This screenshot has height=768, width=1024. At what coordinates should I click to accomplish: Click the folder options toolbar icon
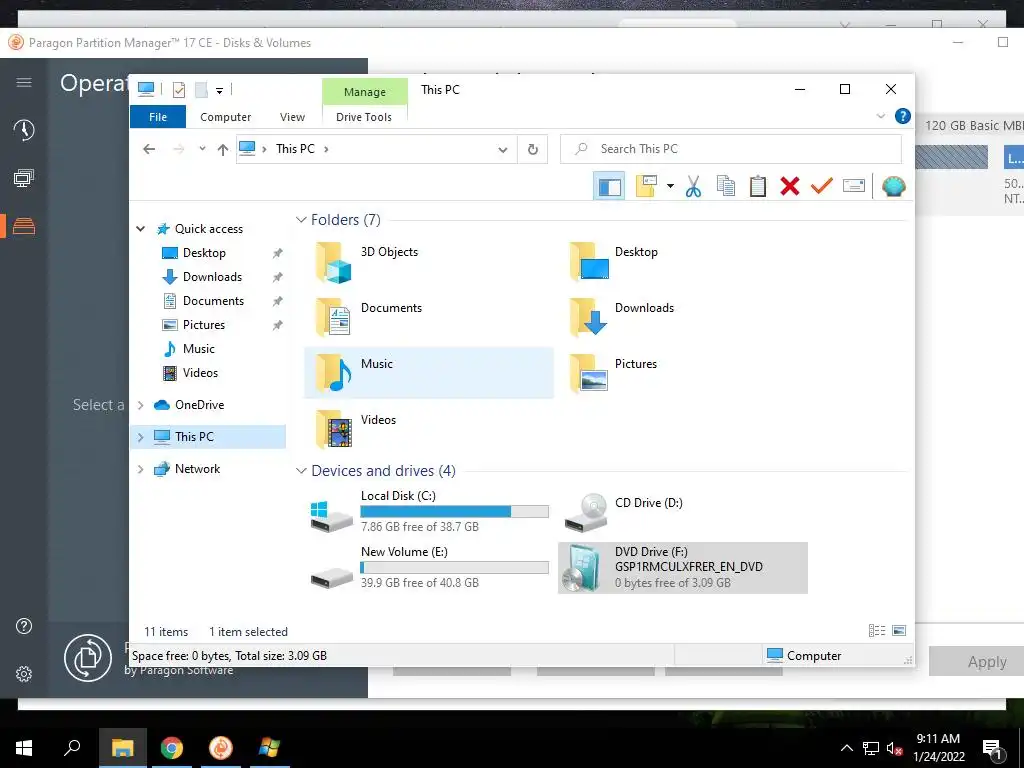(647, 186)
